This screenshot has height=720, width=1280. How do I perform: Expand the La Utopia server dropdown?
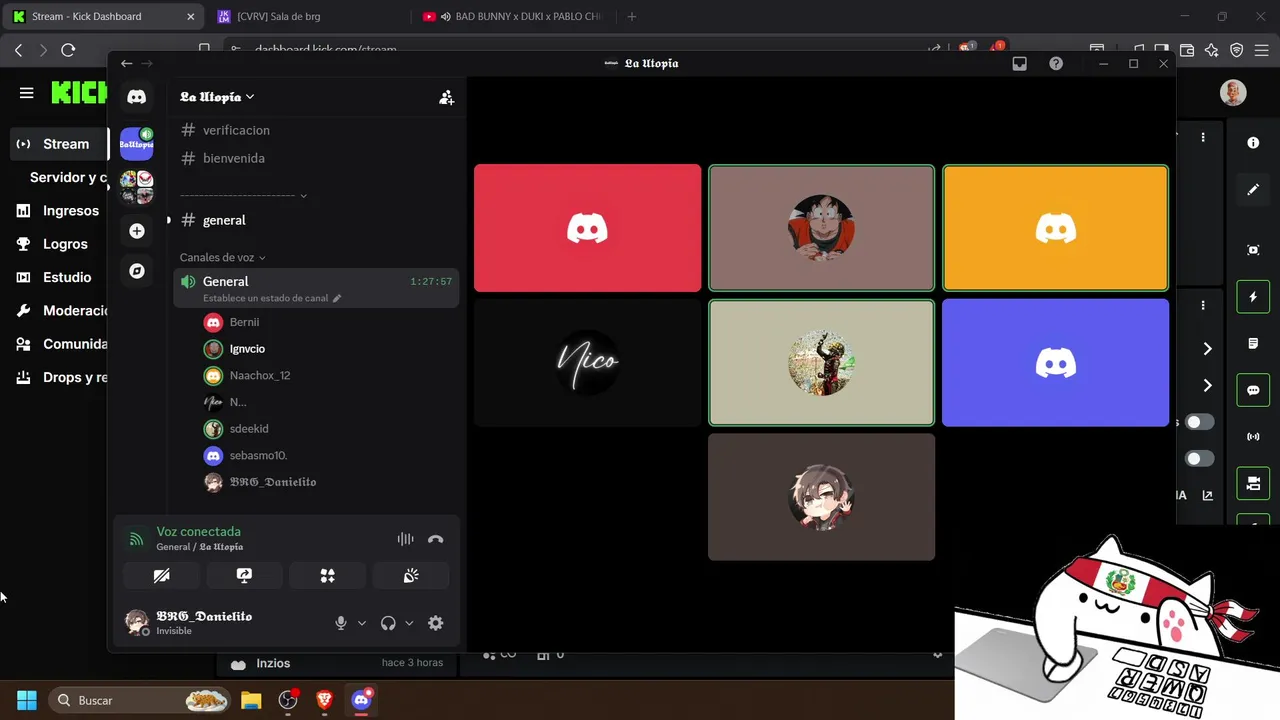pyautogui.click(x=250, y=97)
